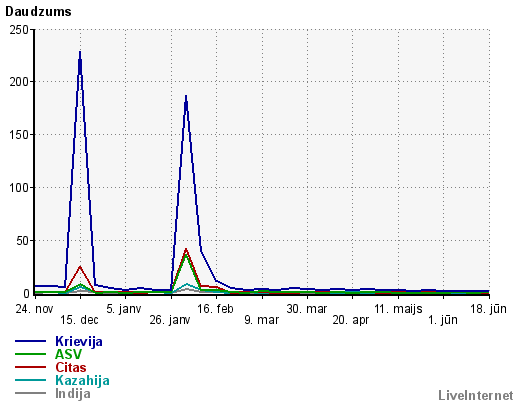Select the 18. jūn date label
Image resolution: width=520 pixels, height=405 pixels.
(x=488, y=309)
